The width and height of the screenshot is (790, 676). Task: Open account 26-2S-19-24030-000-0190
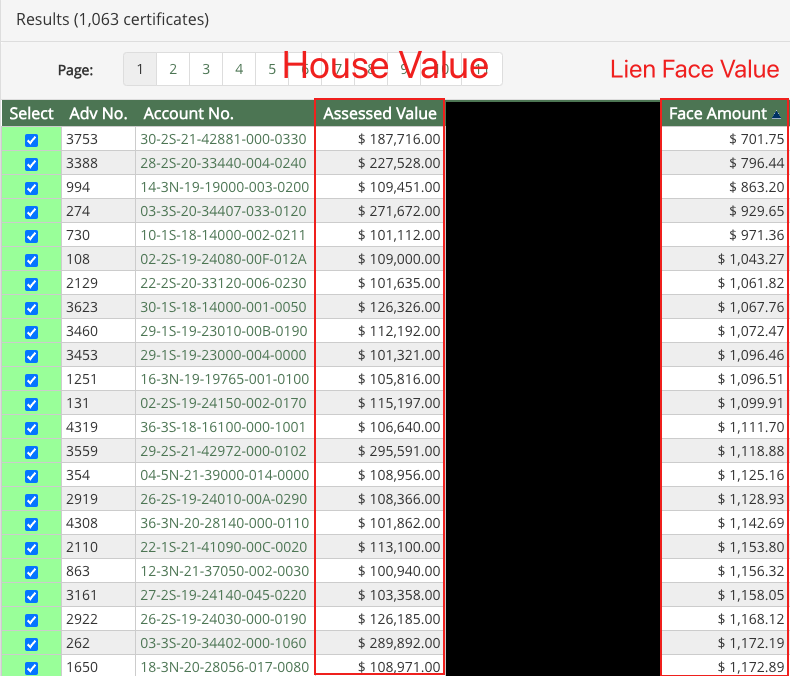[x=223, y=619]
